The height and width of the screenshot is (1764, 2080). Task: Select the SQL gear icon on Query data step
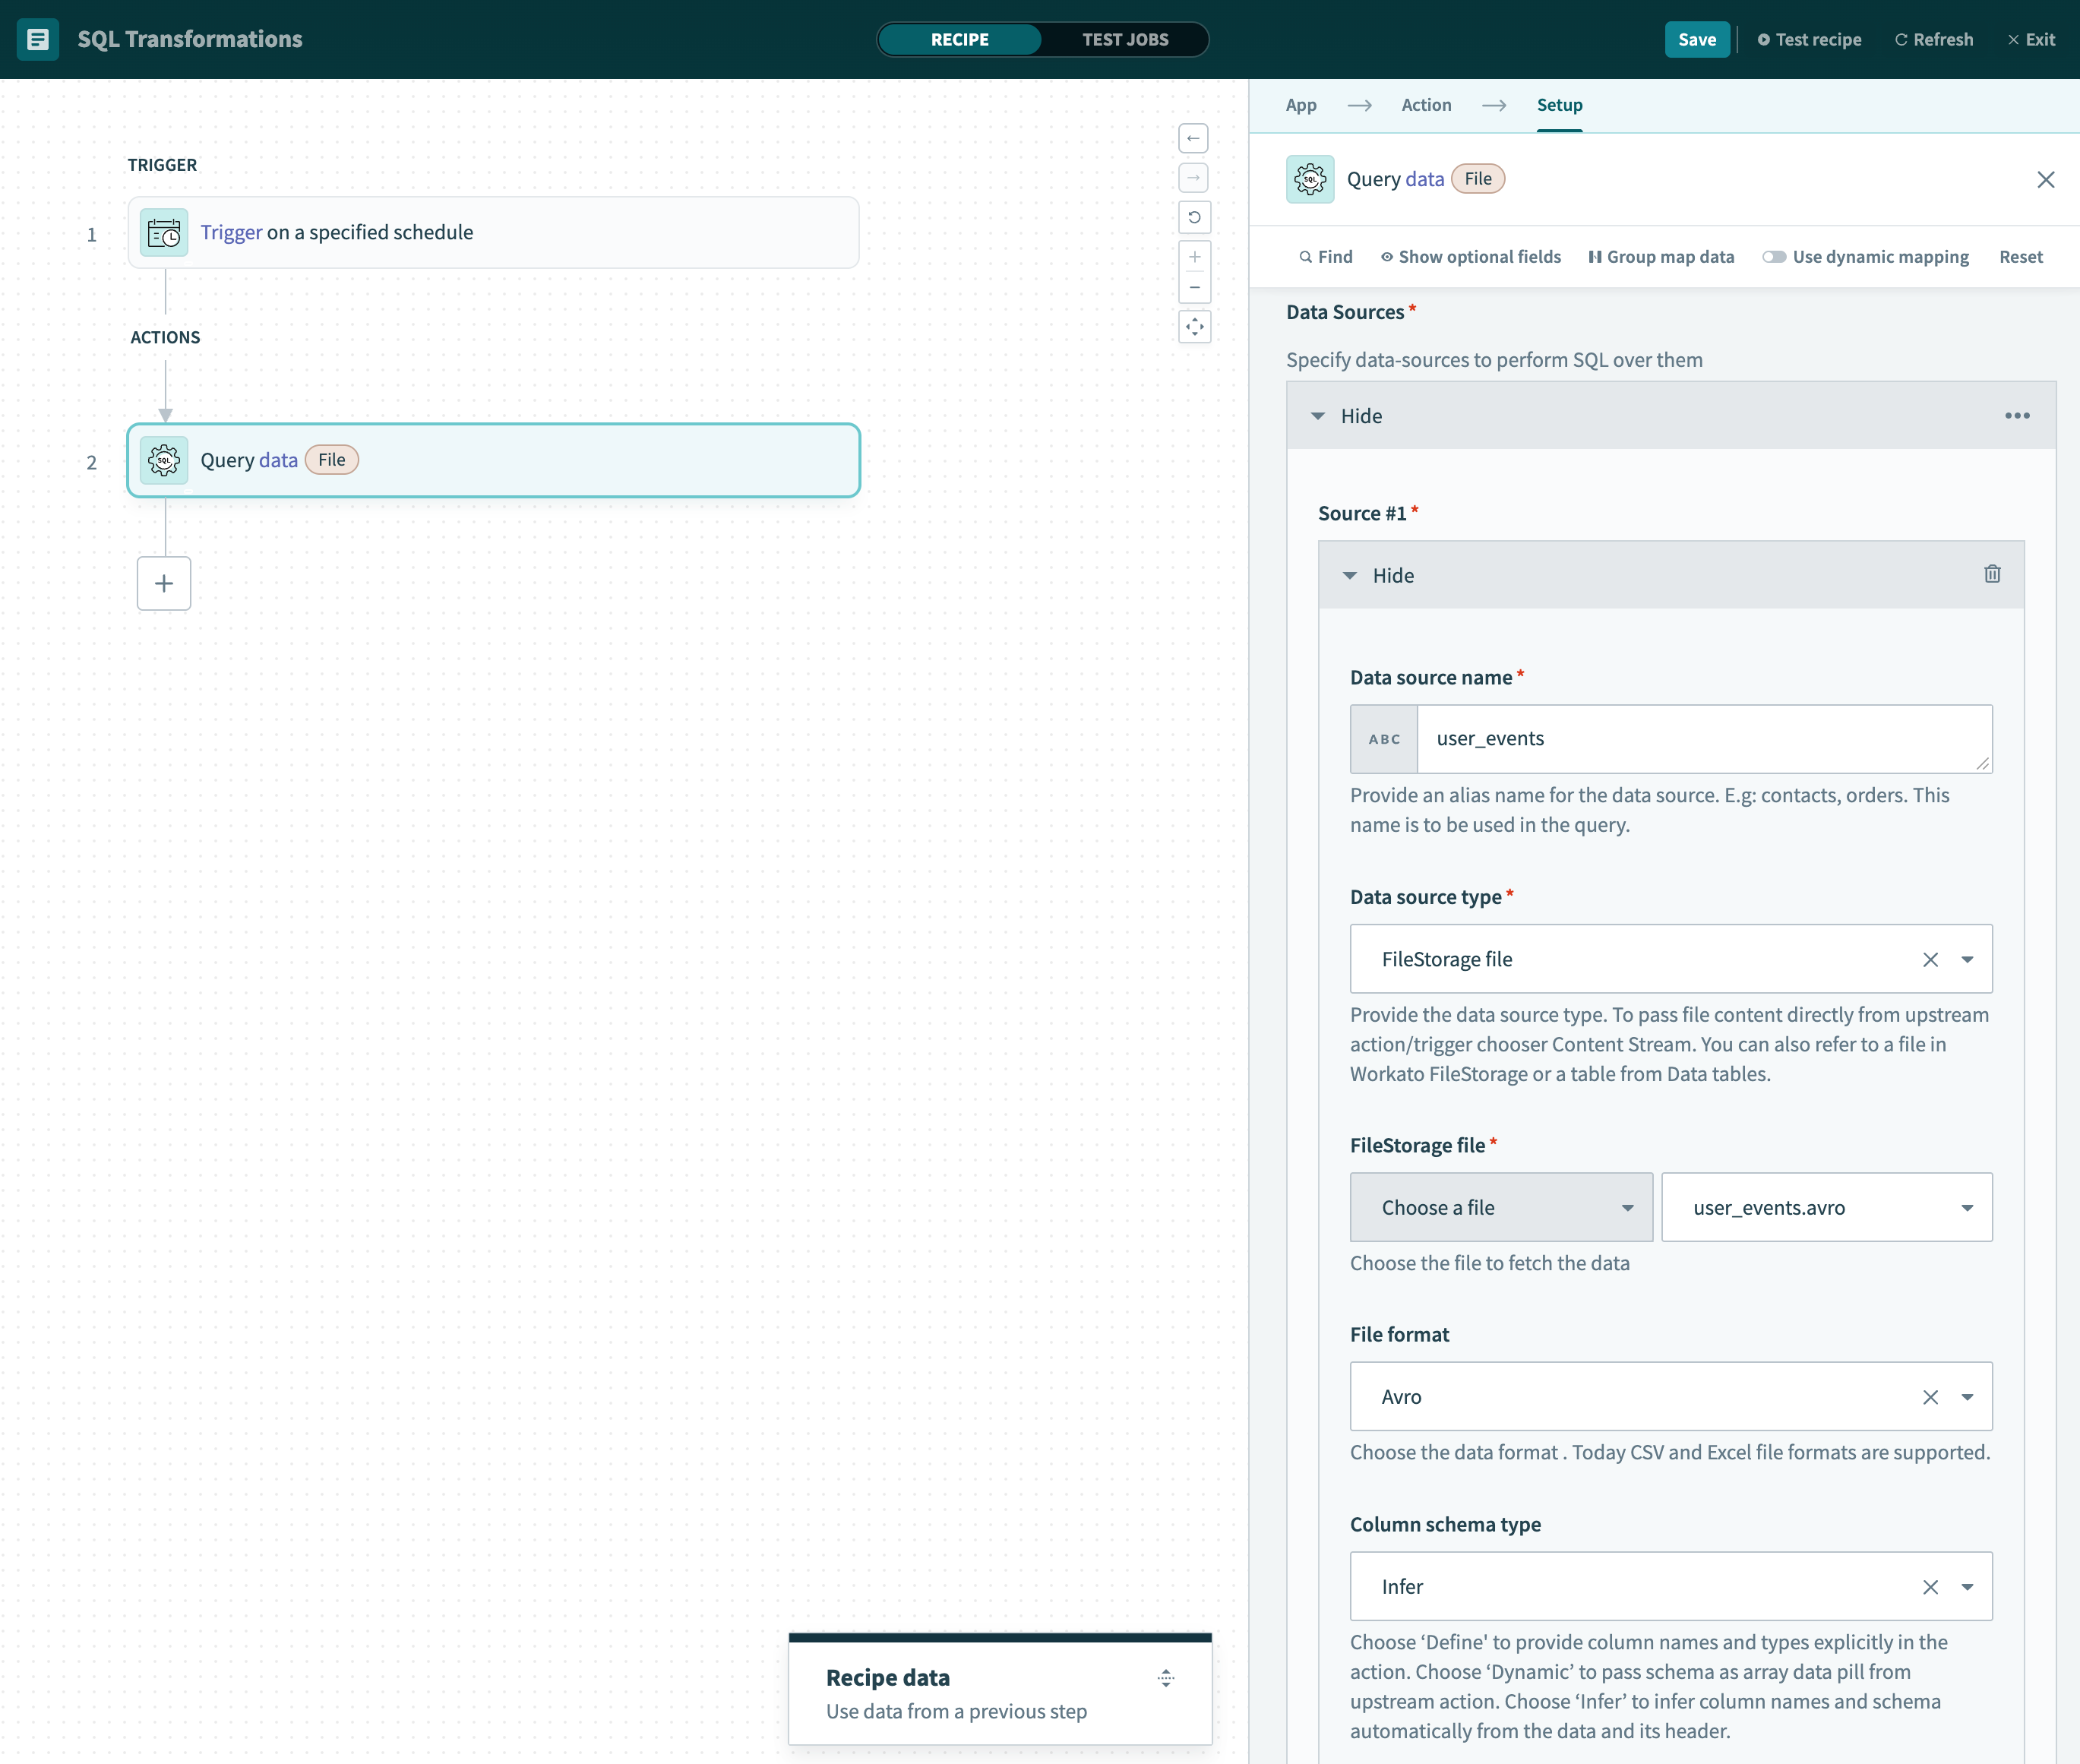[x=163, y=460]
